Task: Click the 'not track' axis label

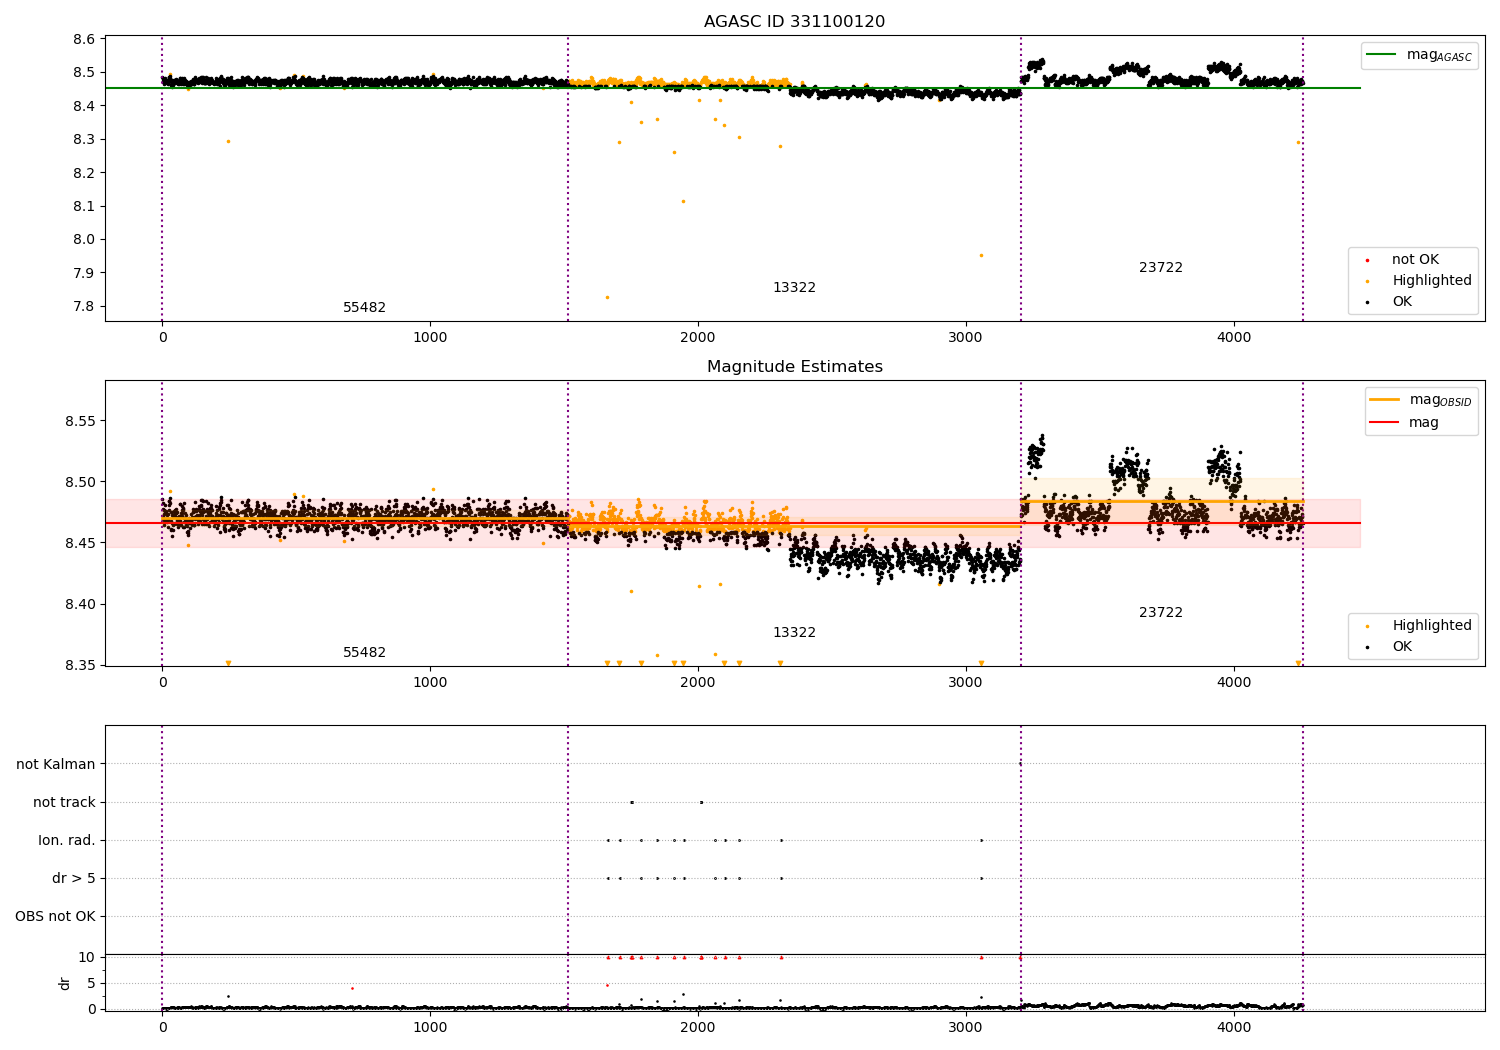Action: pyautogui.click(x=64, y=802)
